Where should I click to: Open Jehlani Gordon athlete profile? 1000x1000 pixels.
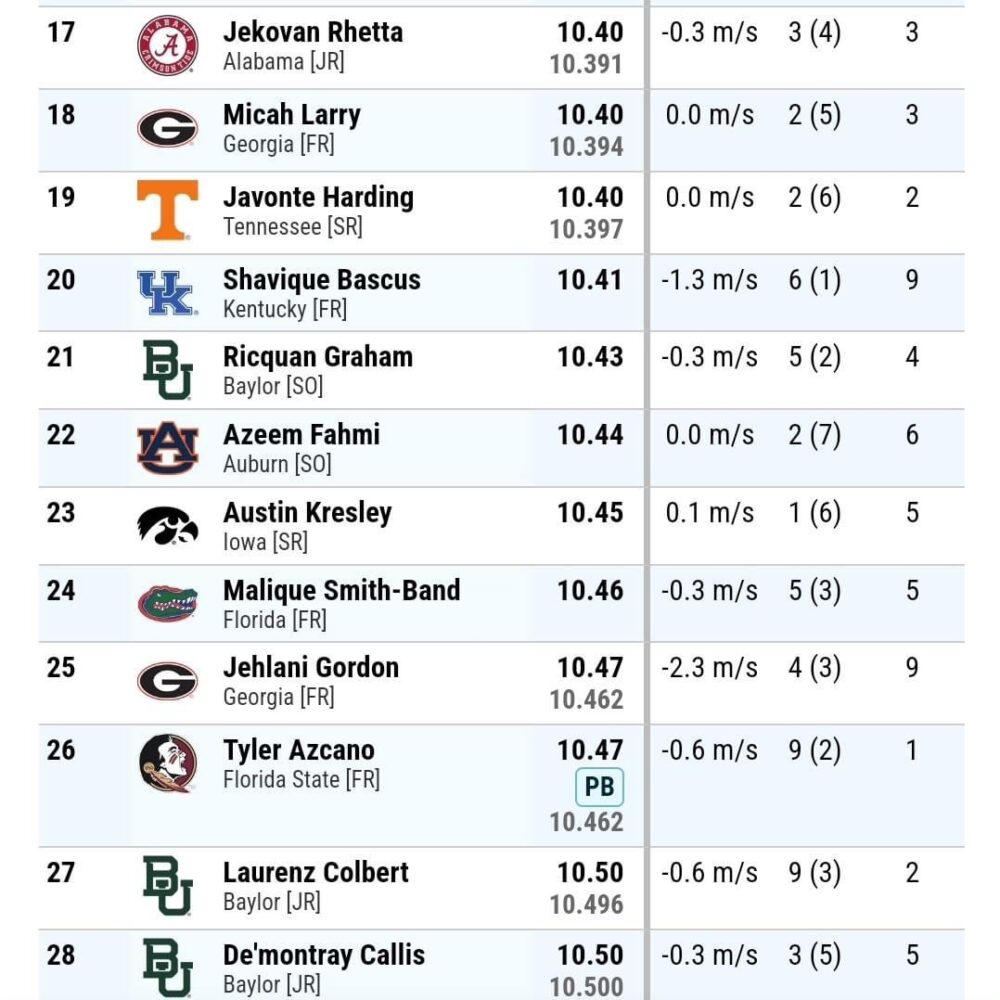tap(311, 667)
